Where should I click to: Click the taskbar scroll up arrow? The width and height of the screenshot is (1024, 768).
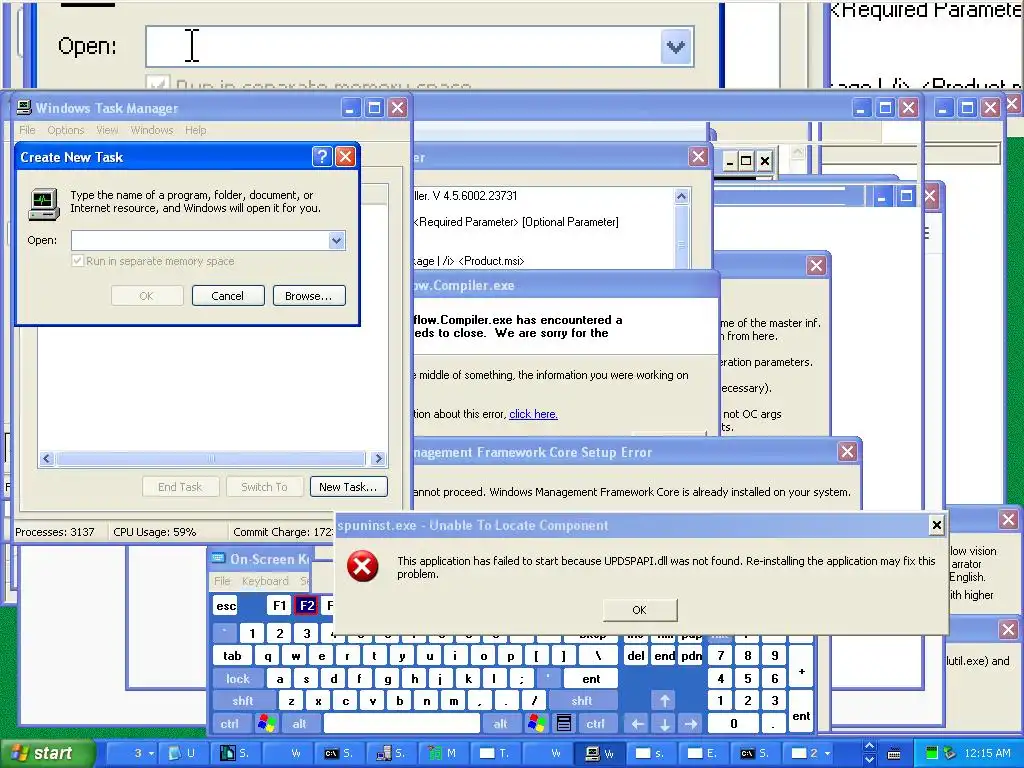(x=869, y=746)
